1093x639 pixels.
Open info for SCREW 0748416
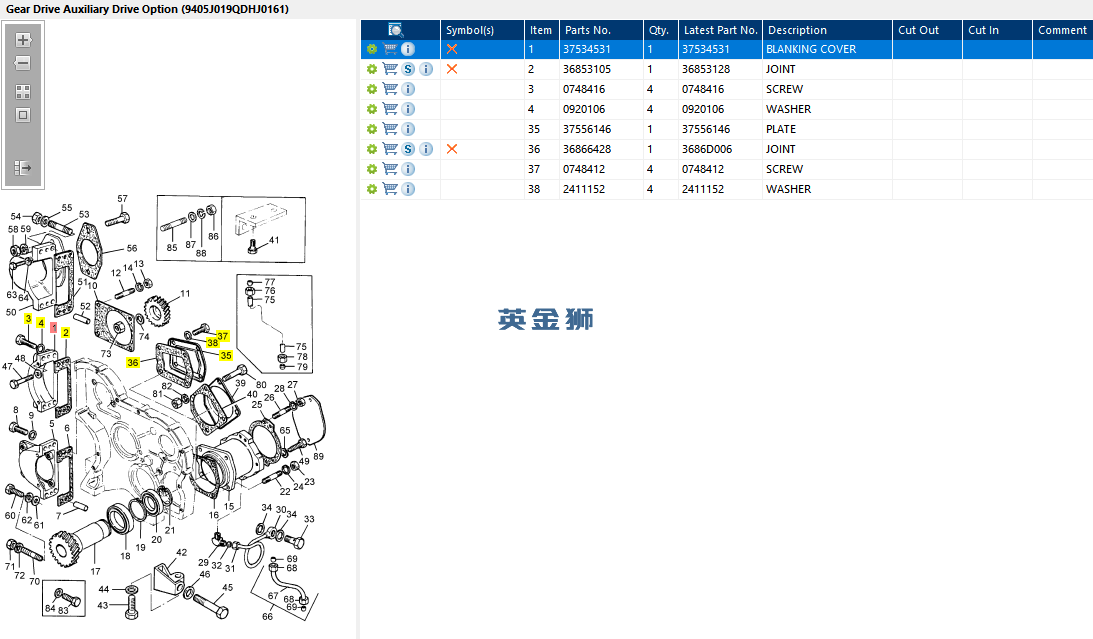(408, 89)
